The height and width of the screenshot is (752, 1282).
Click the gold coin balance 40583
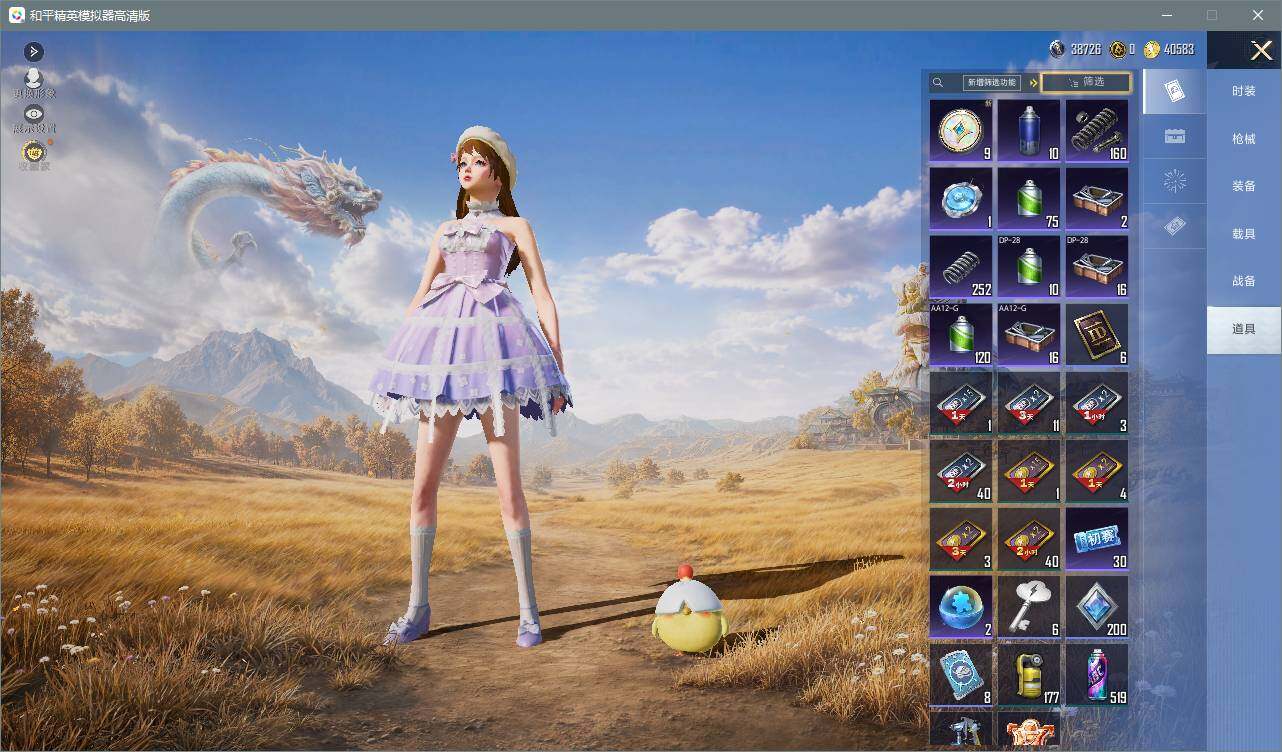(x=1169, y=49)
